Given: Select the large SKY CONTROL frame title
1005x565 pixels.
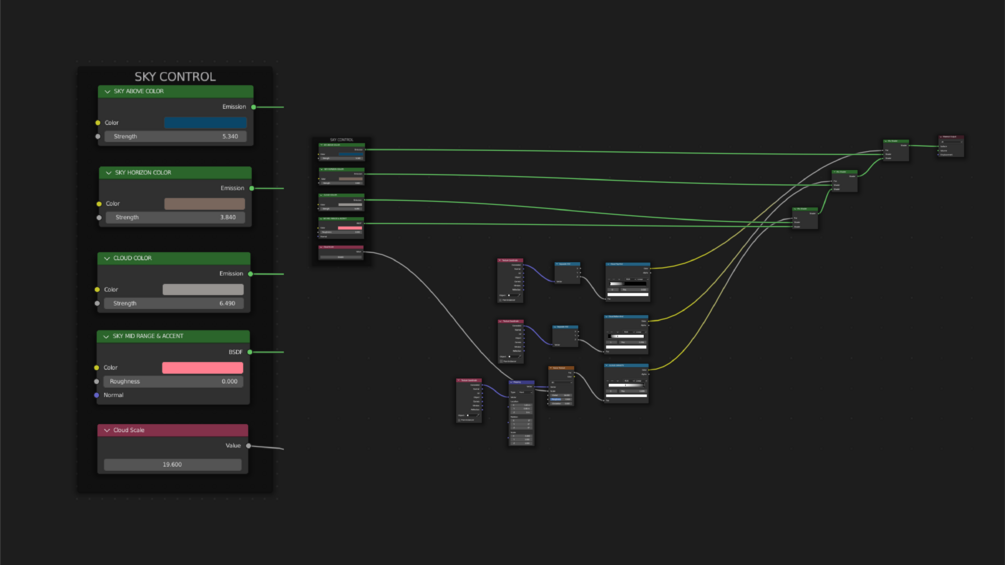Looking at the screenshot, I should tap(175, 77).
